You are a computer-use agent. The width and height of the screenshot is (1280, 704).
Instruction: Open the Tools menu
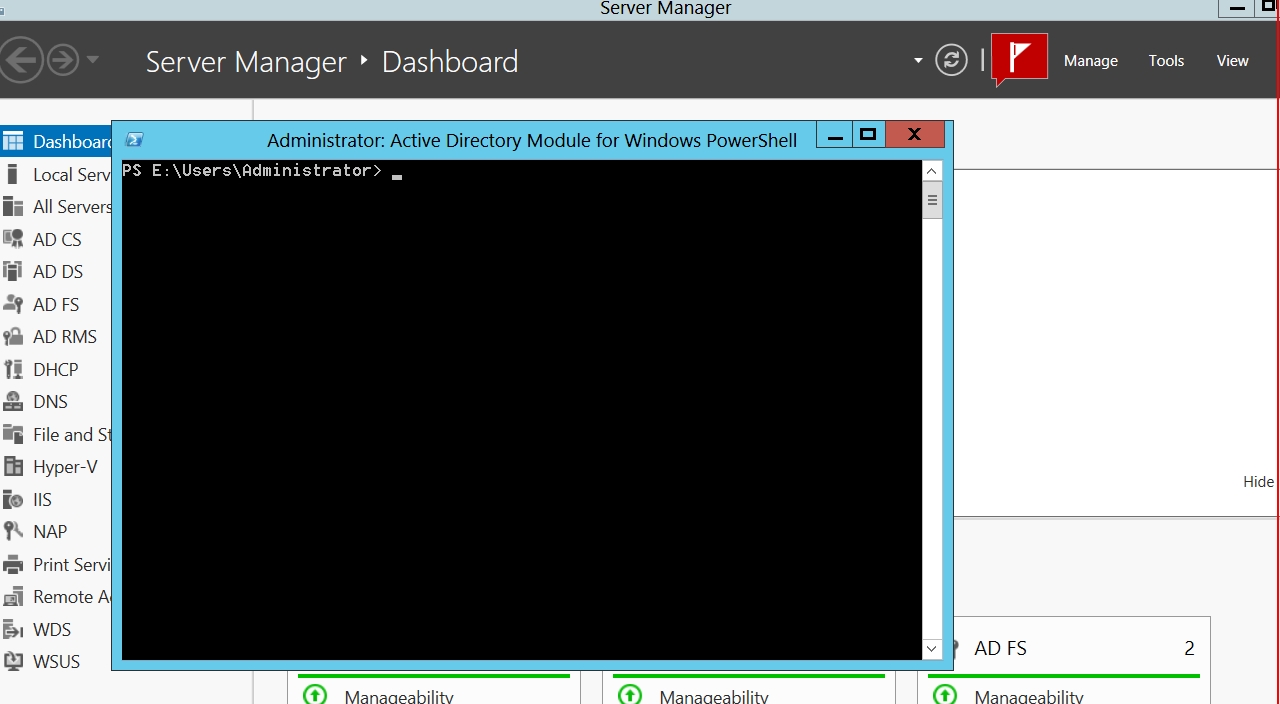pyautogui.click(x=1166, y=61)
